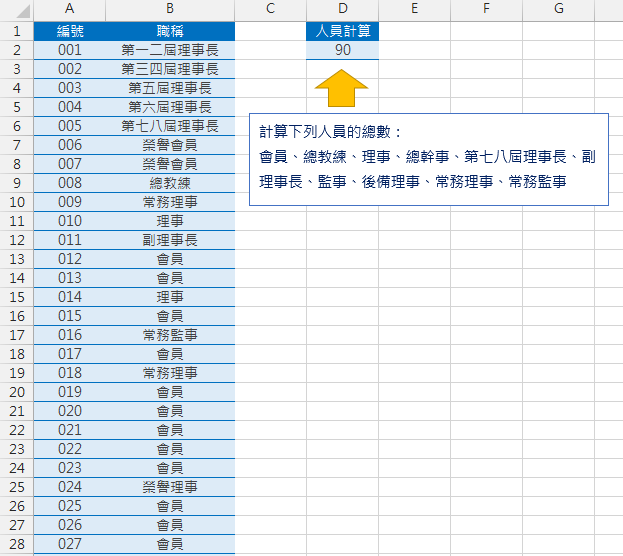Select cell B12 with 副理事長
623x556 pixels.
(170, 240)
